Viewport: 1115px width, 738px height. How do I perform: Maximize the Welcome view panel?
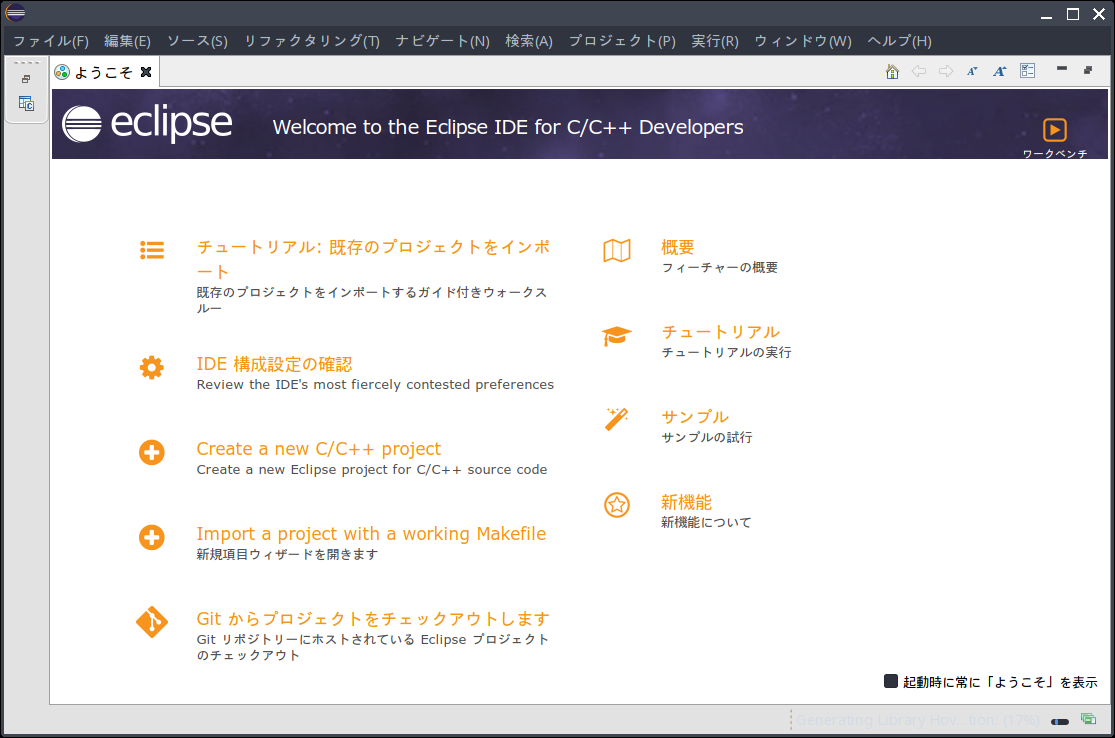1088,70
